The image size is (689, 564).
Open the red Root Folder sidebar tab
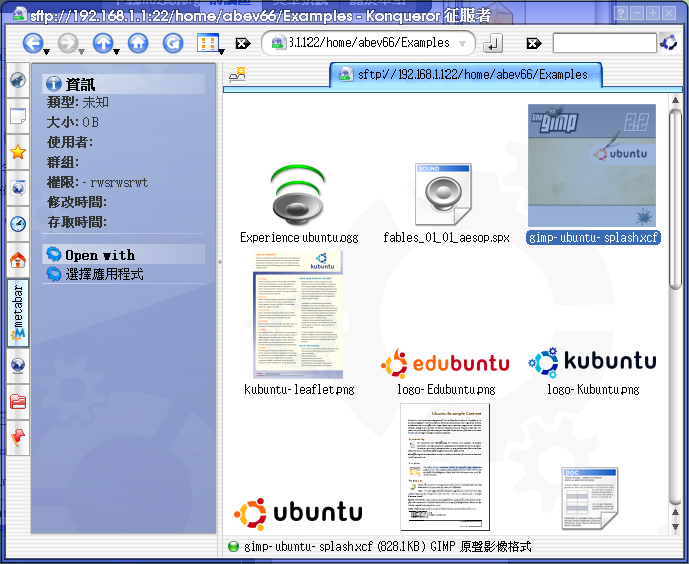click(18, 401)
